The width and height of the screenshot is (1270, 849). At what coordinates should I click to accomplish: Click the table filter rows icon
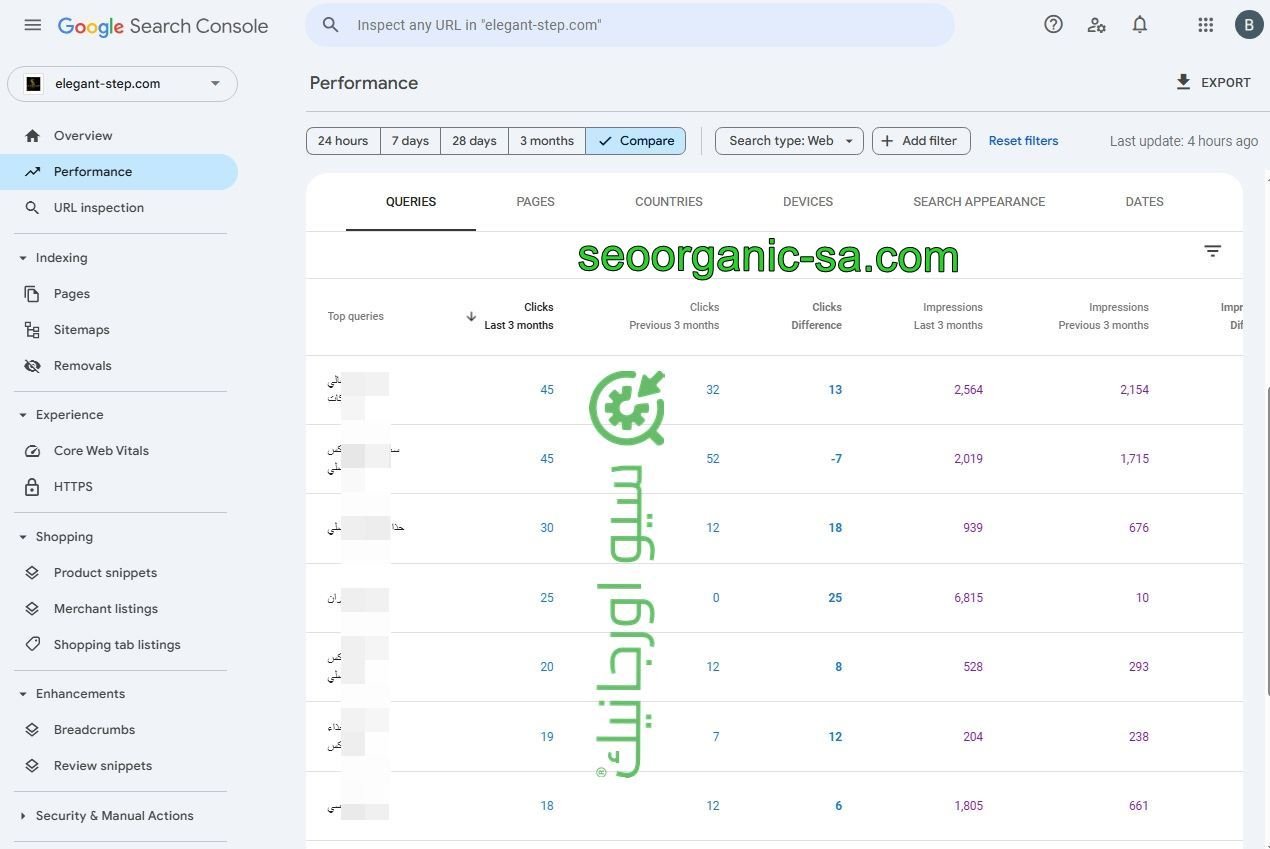click(x=1212, y=251)
